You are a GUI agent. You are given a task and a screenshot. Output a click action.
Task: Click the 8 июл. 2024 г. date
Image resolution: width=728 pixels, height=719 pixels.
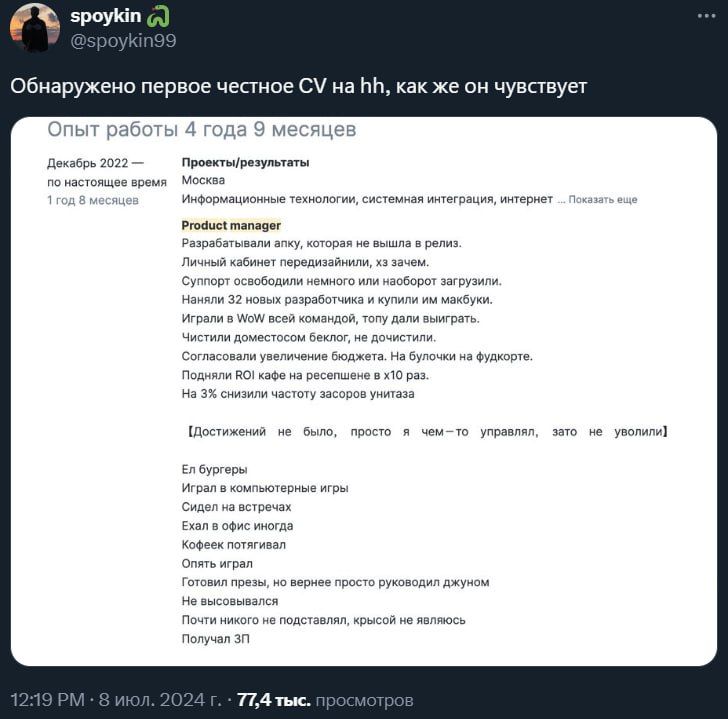(160, 700)
